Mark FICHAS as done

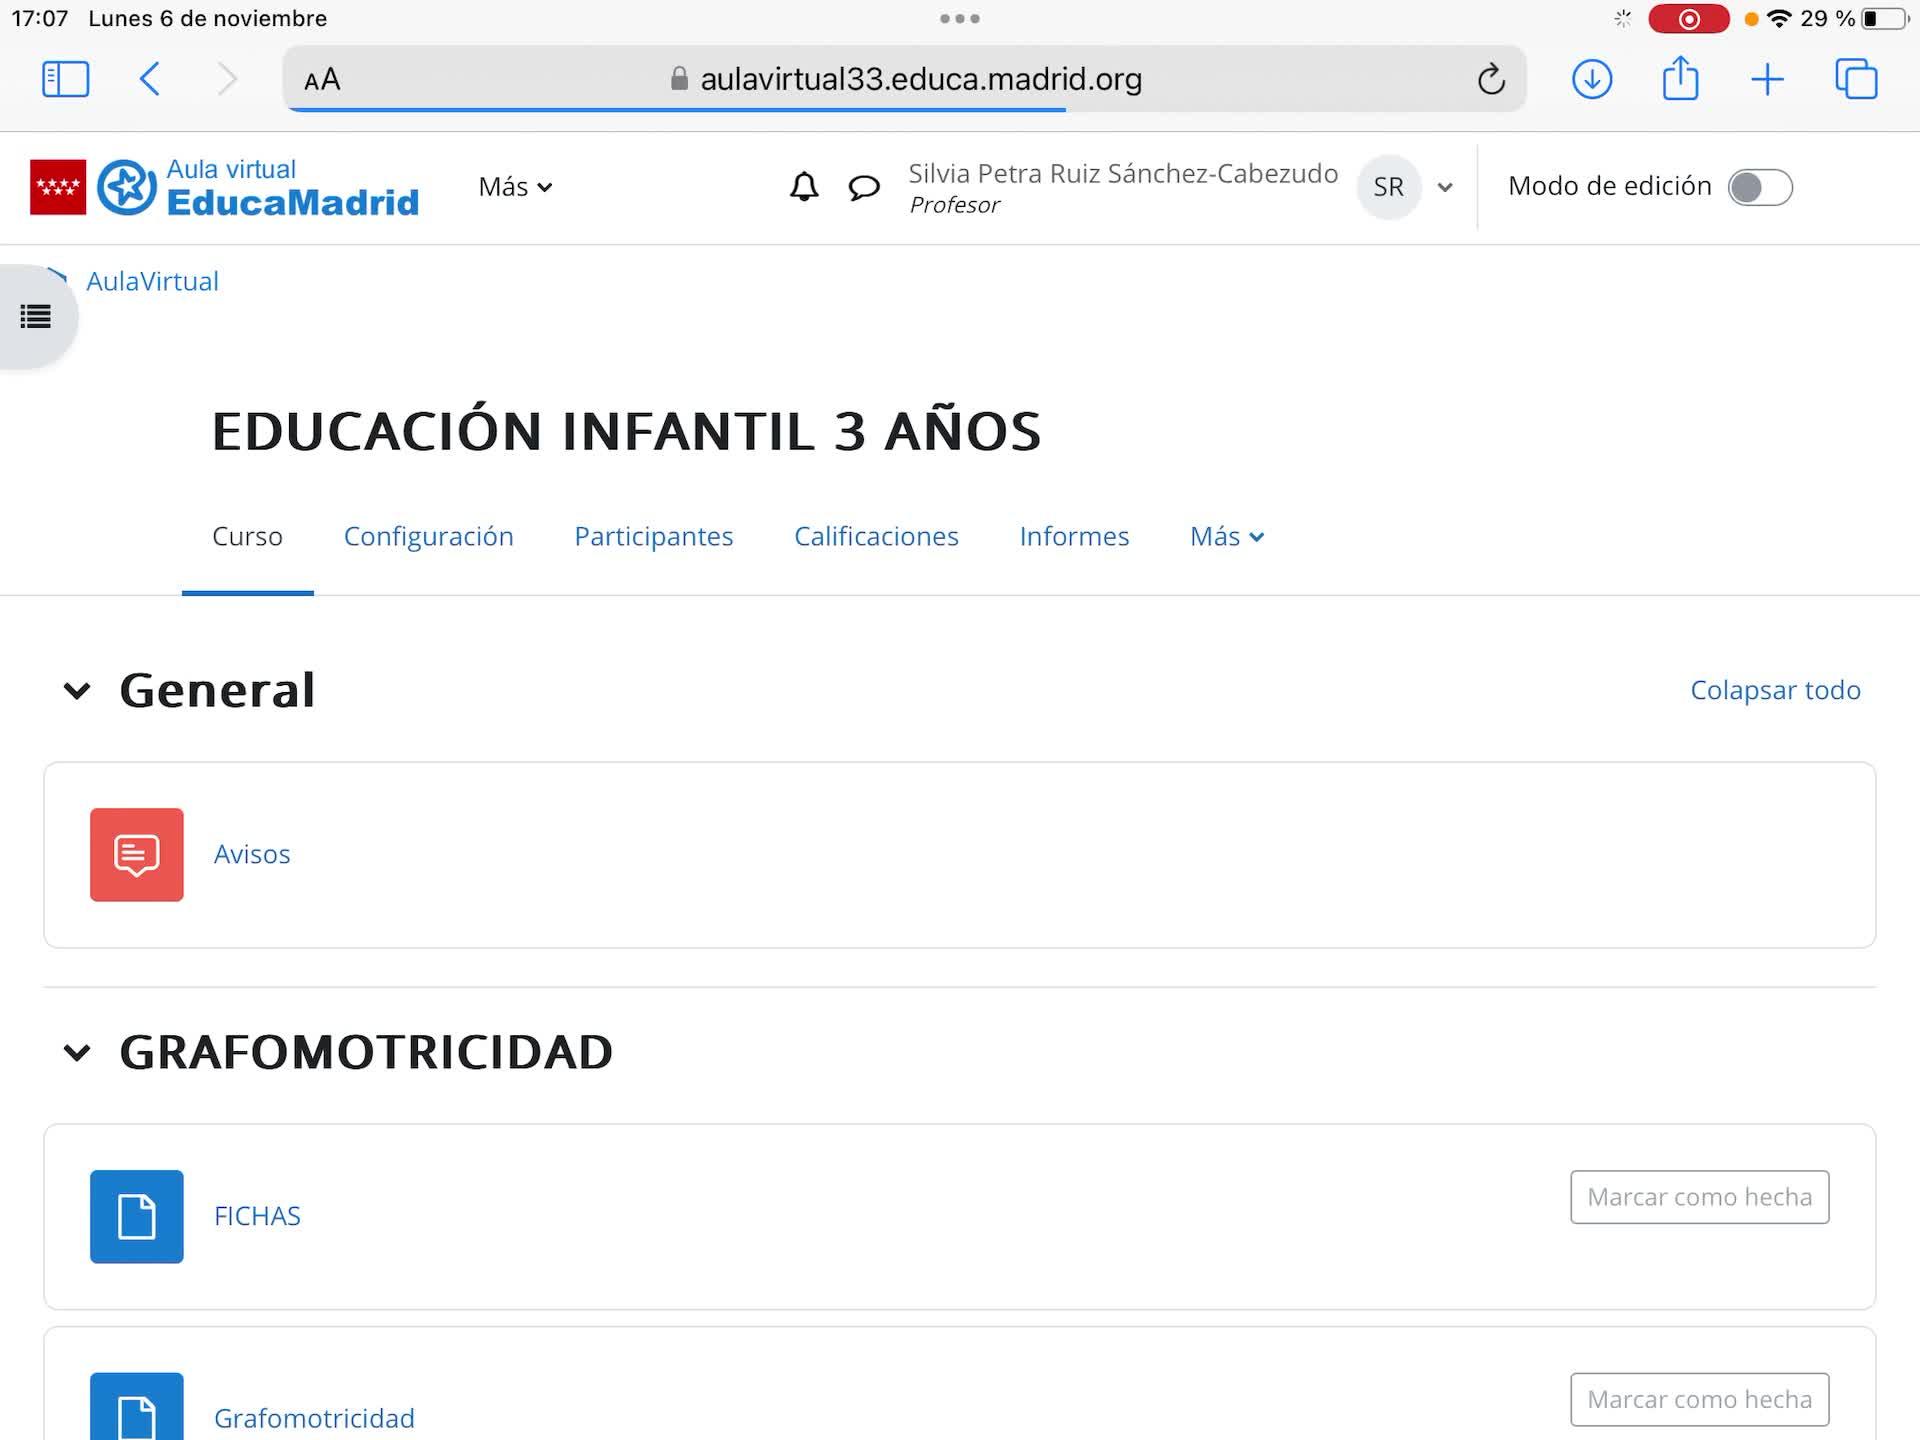(x=1699, y=1197)
